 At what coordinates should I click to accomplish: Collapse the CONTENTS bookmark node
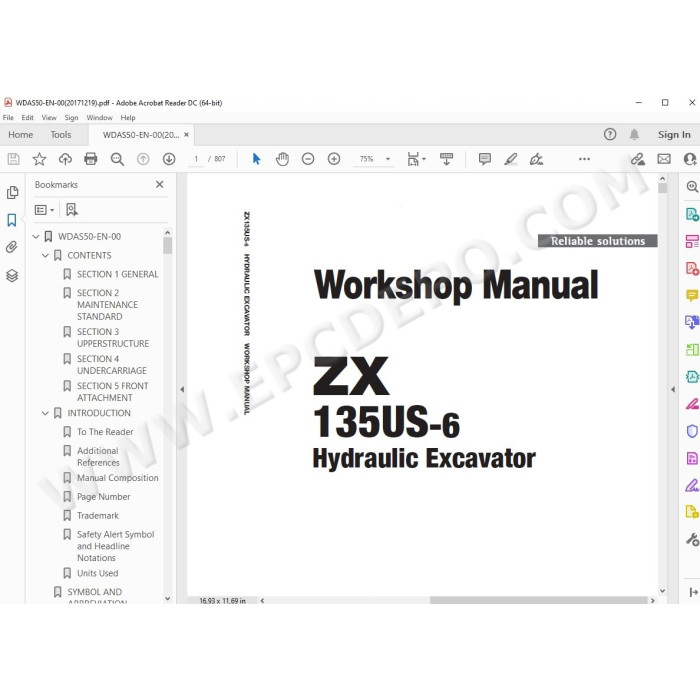point(45,255)
